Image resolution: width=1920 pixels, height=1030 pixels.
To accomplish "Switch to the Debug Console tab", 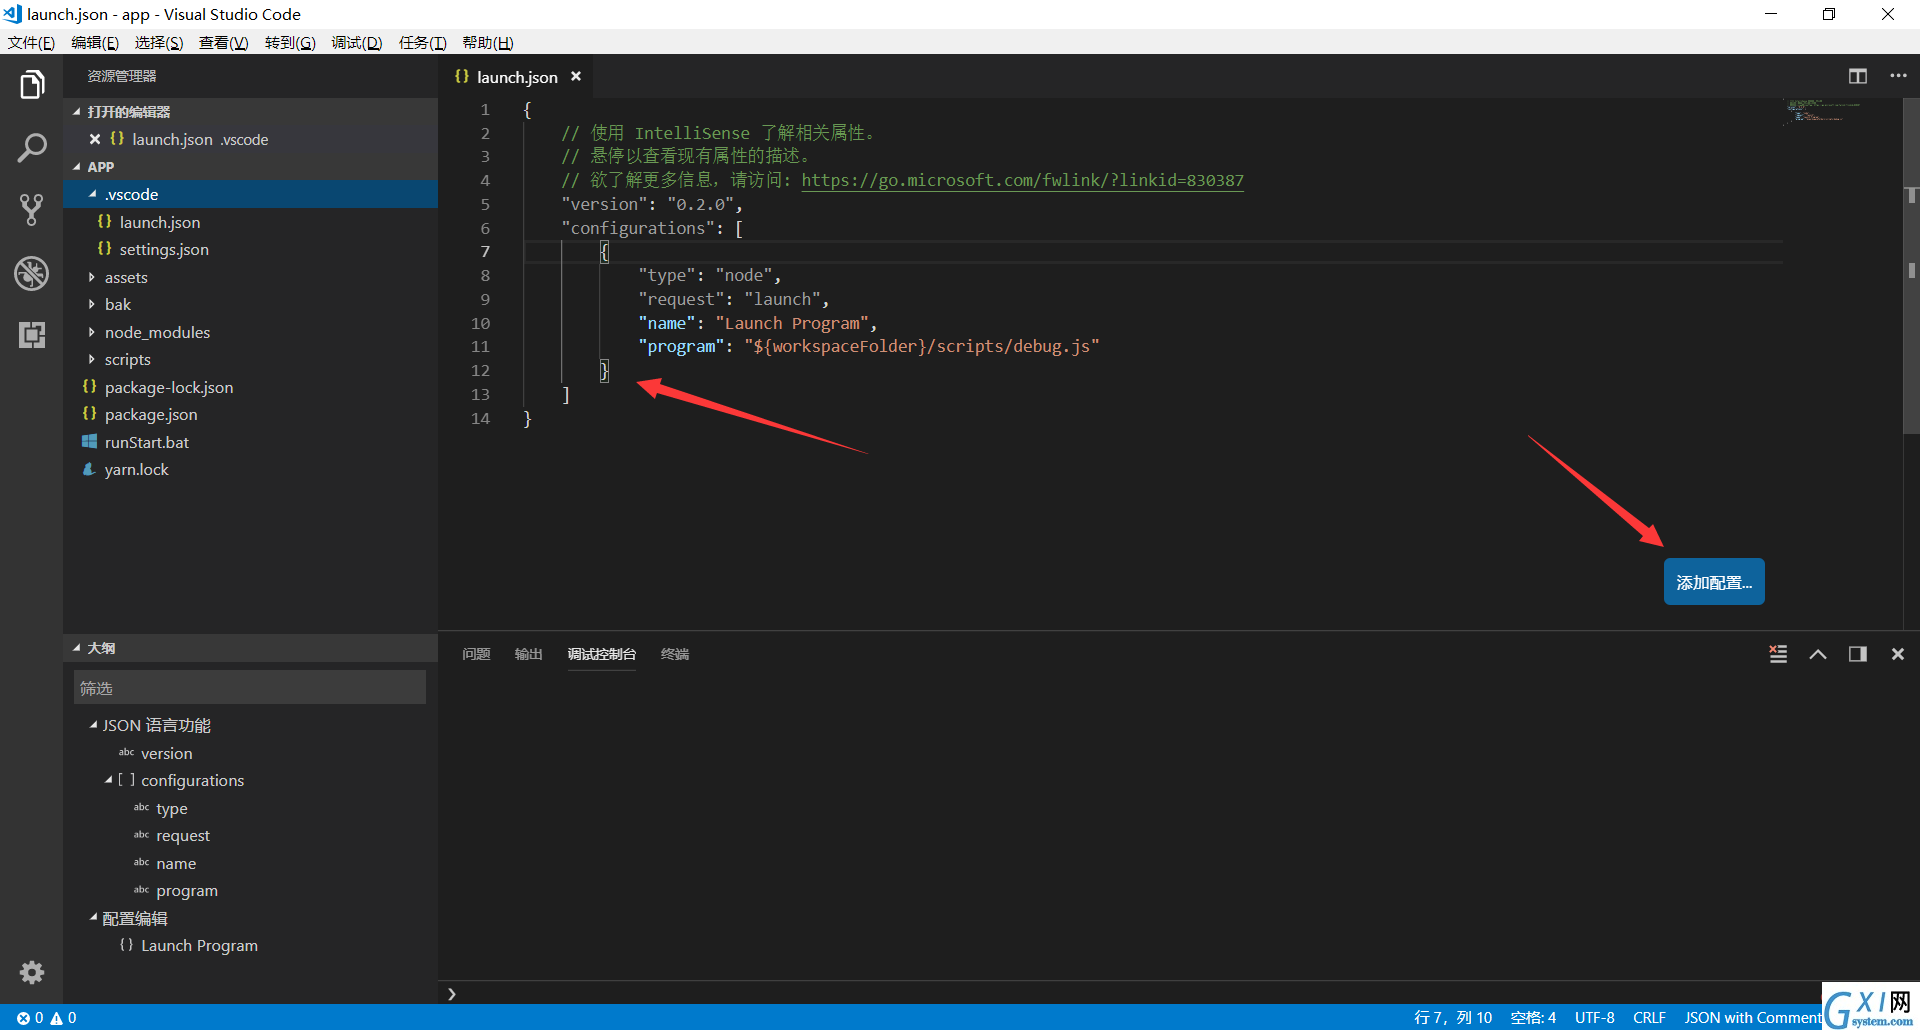I will pos(602,654).
